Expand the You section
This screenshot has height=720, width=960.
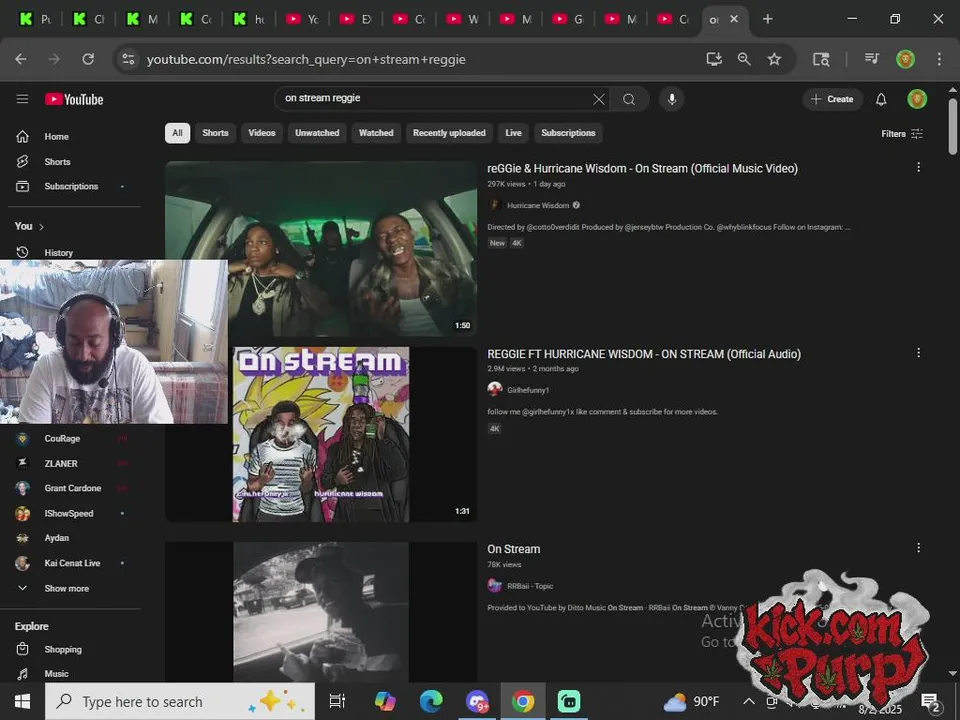coord(29,227)
